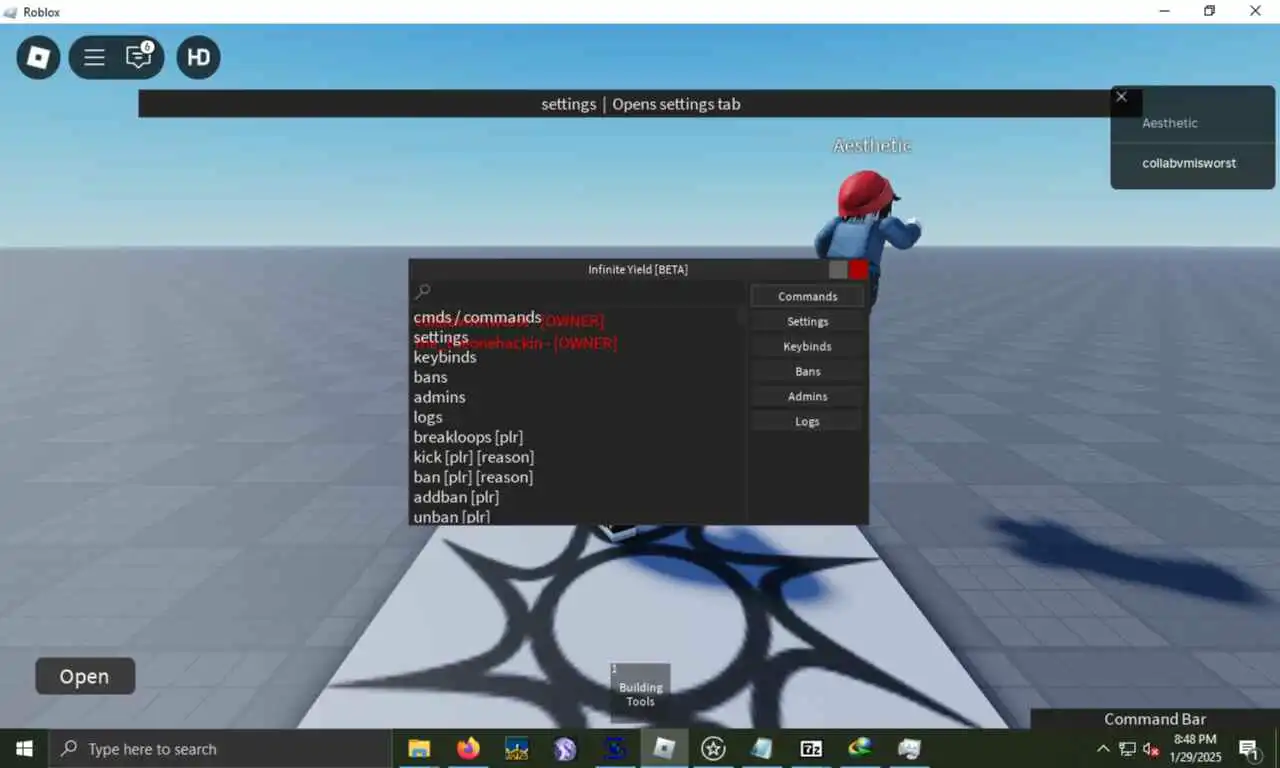1280x768 pixels.
Task: Click the command list scrollbar
Action: tap(742, 318)
